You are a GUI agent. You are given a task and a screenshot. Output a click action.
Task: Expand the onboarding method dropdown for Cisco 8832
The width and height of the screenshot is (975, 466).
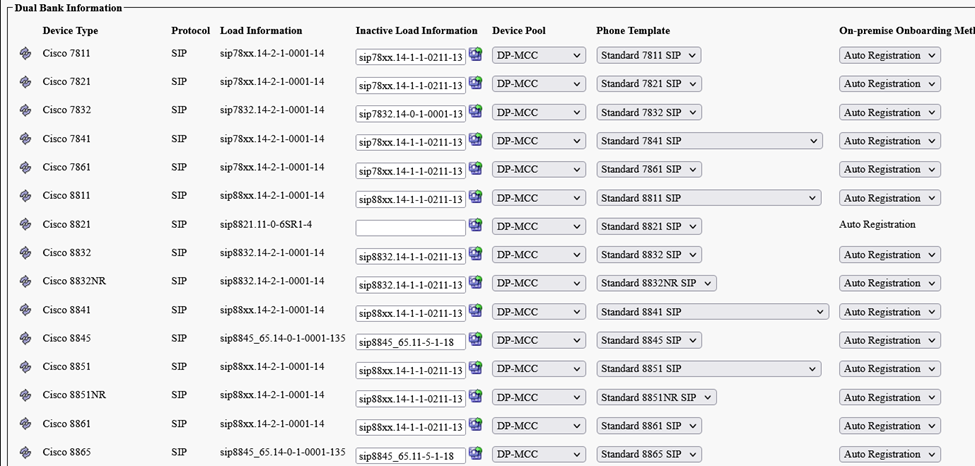889,255
